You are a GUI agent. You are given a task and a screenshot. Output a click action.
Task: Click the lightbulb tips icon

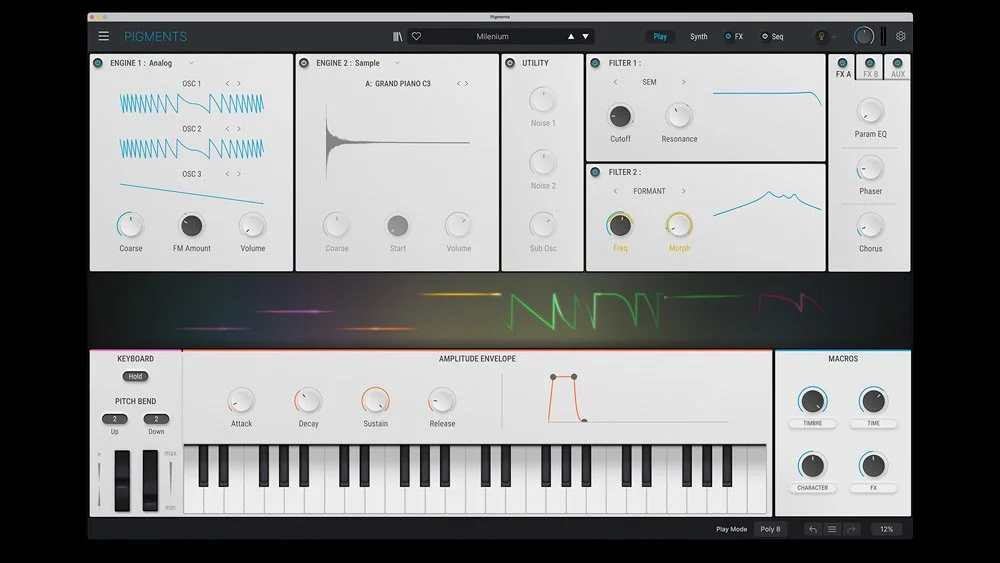[x=821, y=36]
